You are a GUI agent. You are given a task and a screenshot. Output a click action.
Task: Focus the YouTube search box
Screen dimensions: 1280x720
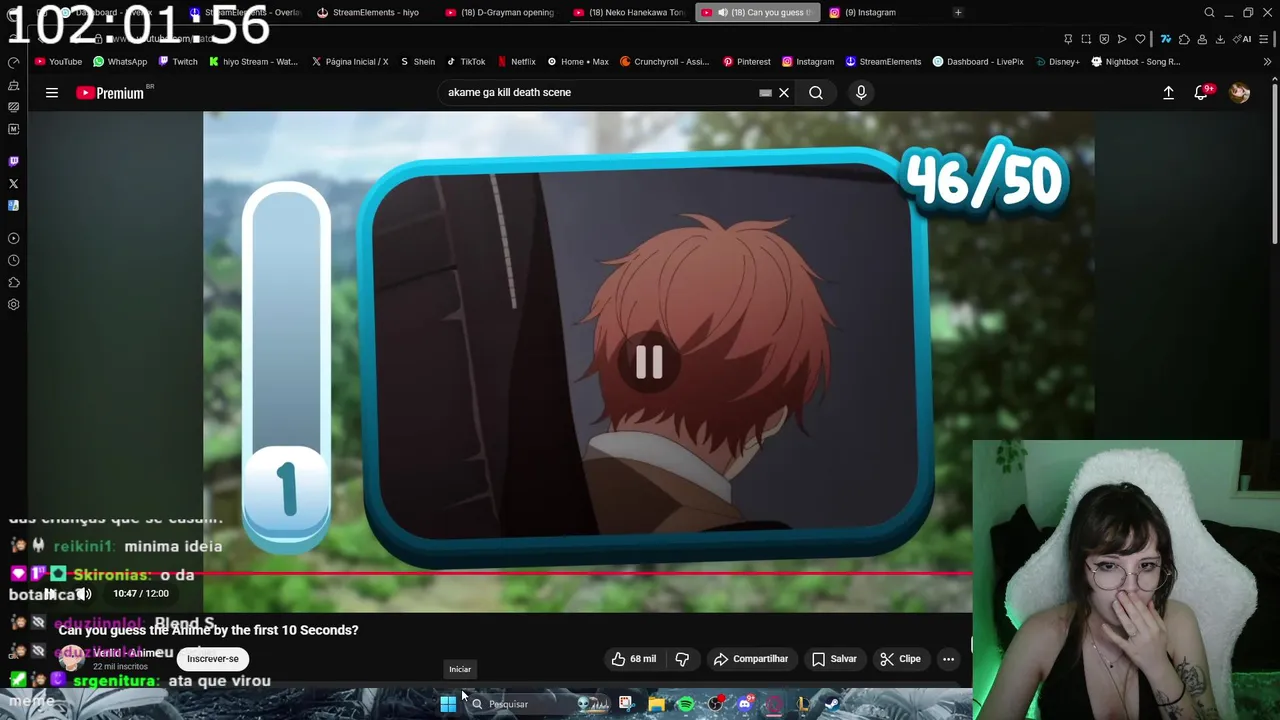600,93
